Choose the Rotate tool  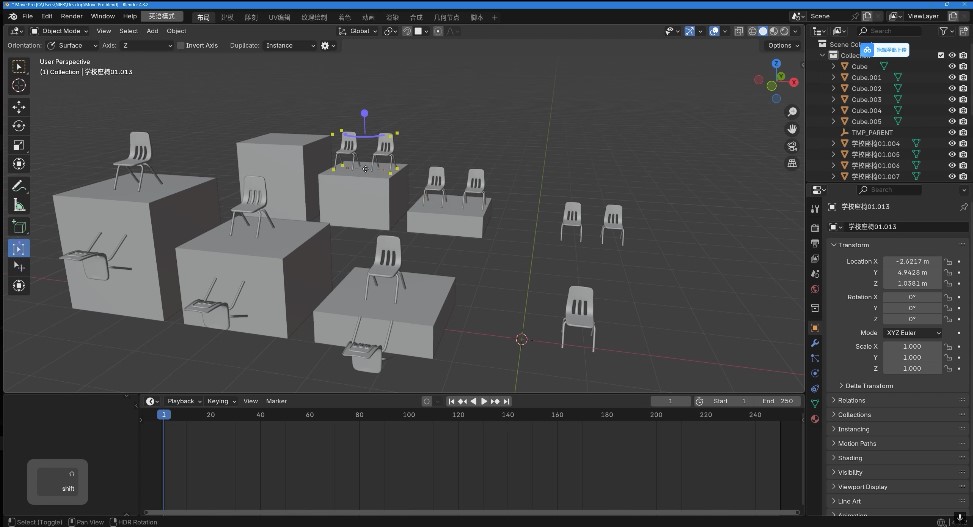(x=19, y=126)
